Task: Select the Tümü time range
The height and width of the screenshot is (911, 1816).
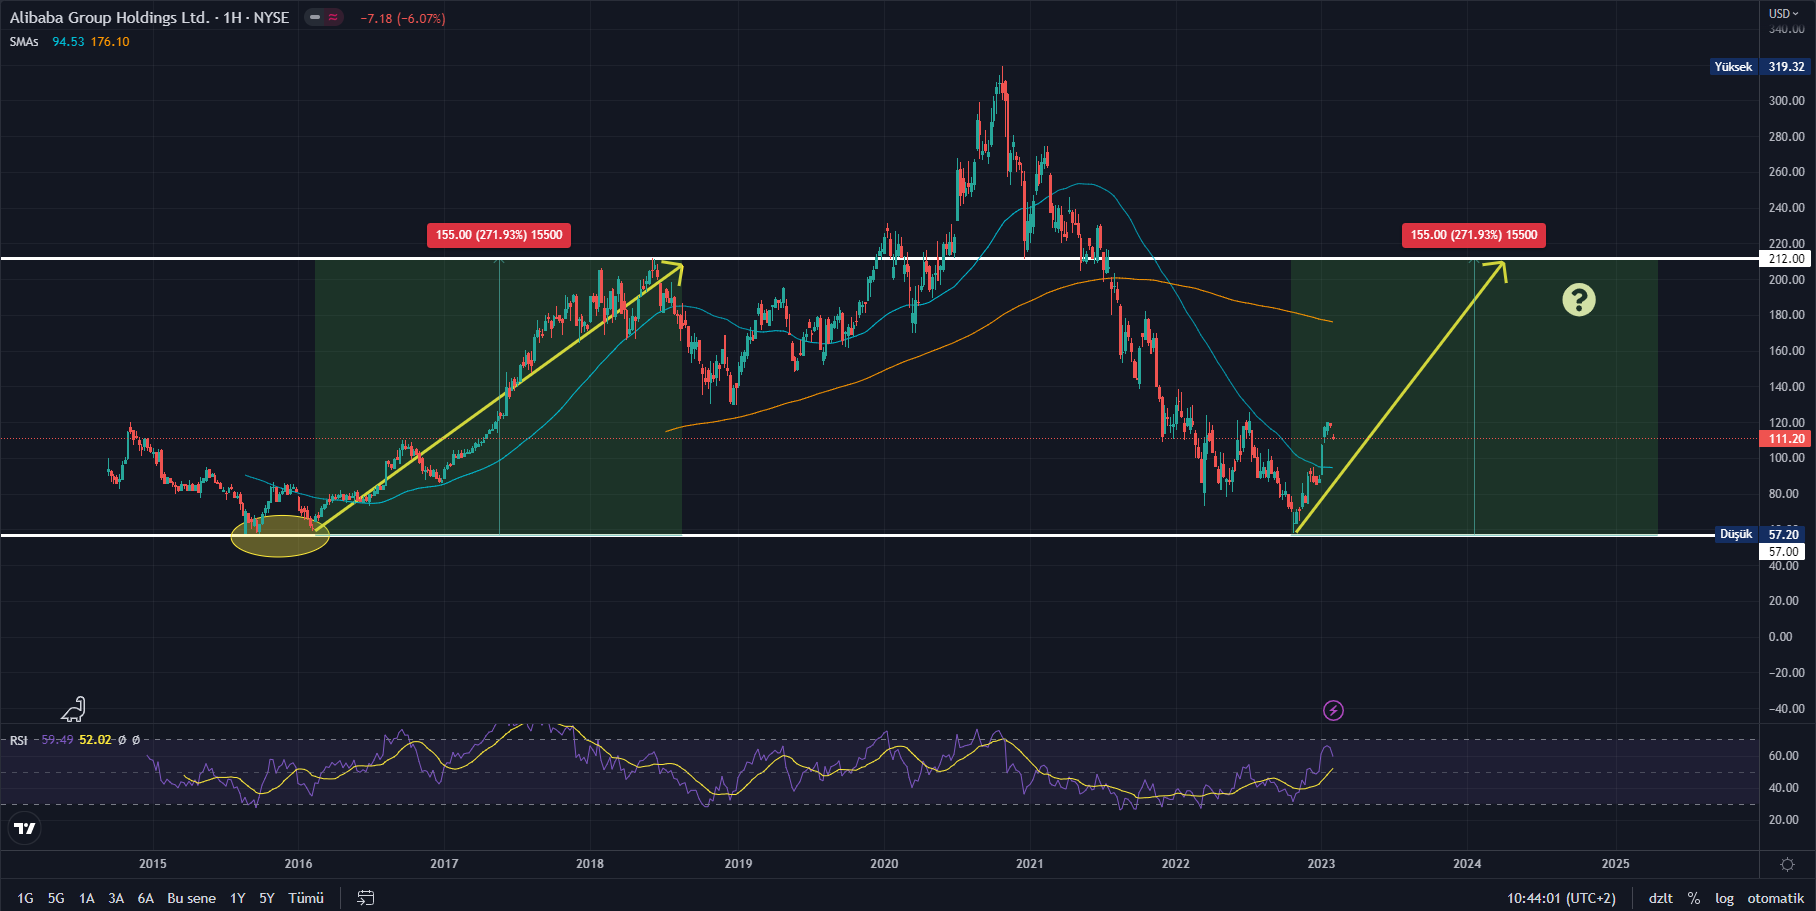Action: click(306, 898)
